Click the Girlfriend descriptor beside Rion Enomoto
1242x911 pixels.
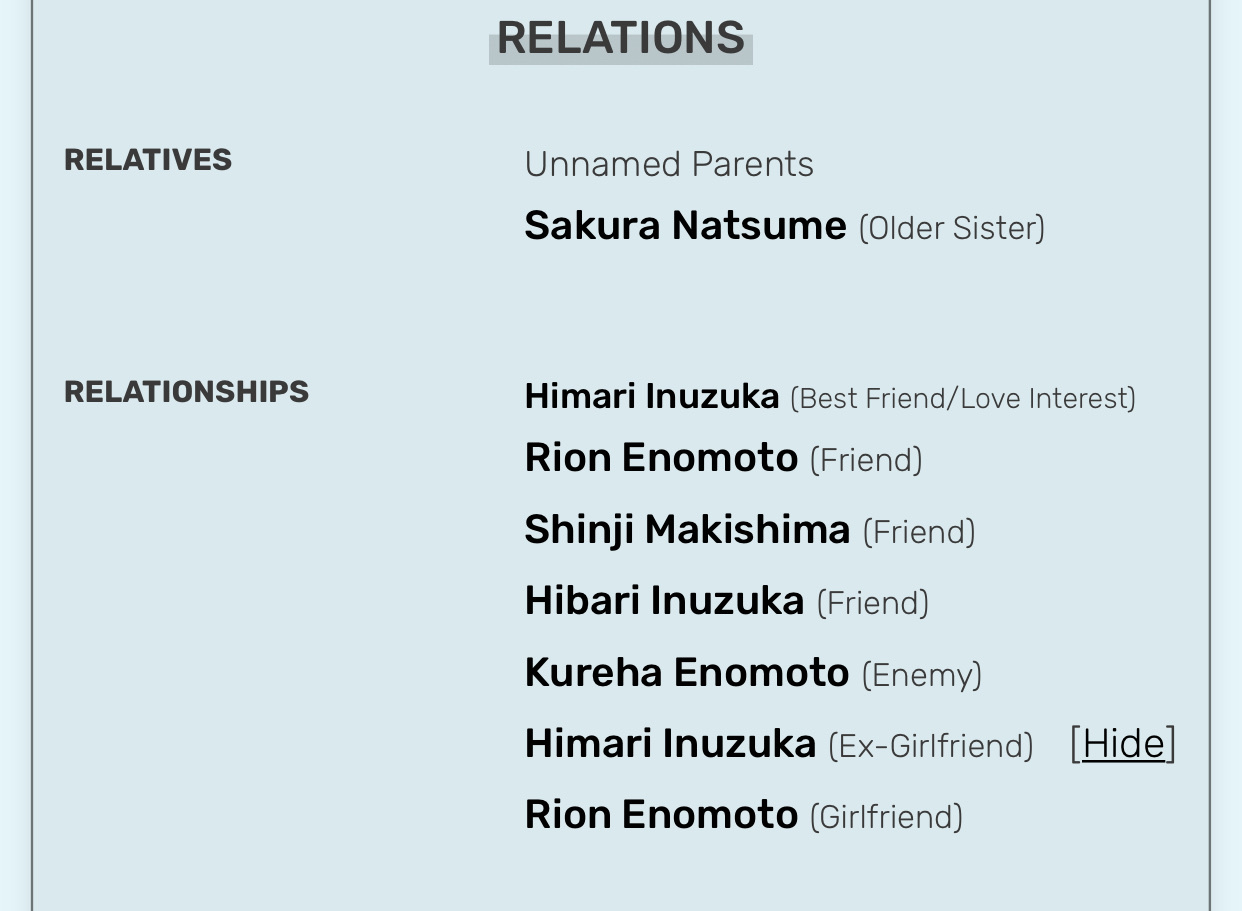[886, 818]
